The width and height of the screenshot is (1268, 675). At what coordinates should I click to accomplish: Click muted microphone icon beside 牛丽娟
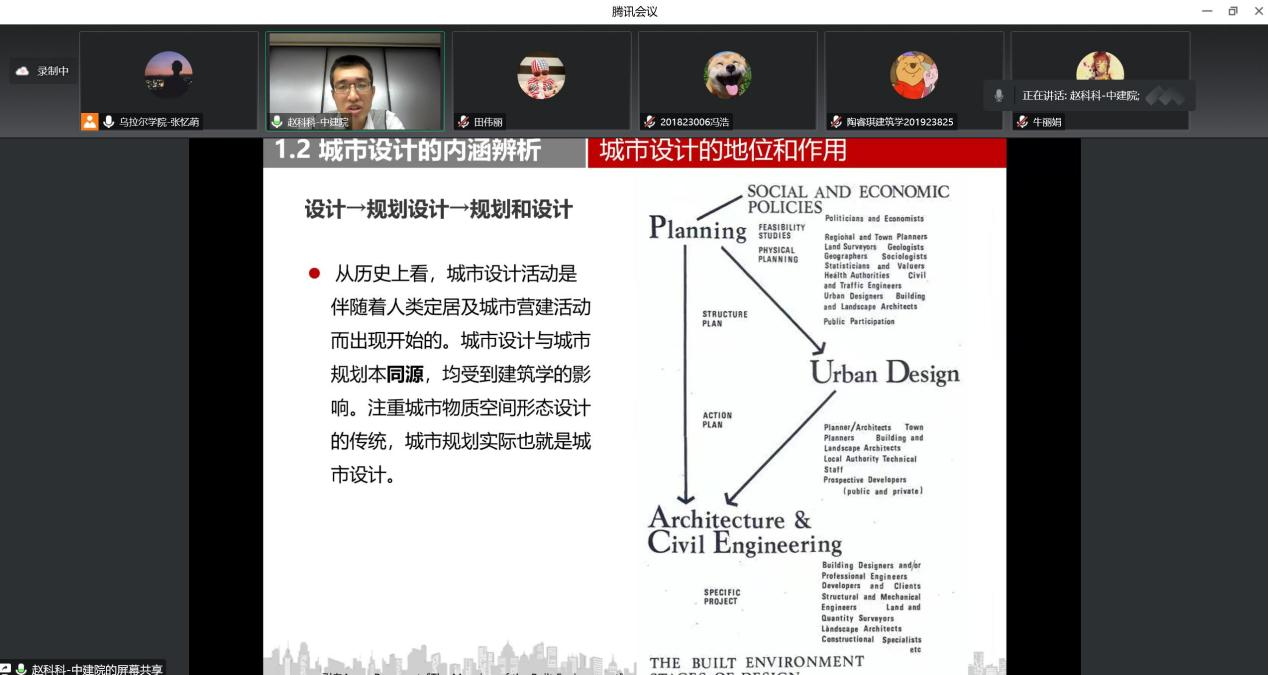pyautogui.click(x=1022, y=122)
